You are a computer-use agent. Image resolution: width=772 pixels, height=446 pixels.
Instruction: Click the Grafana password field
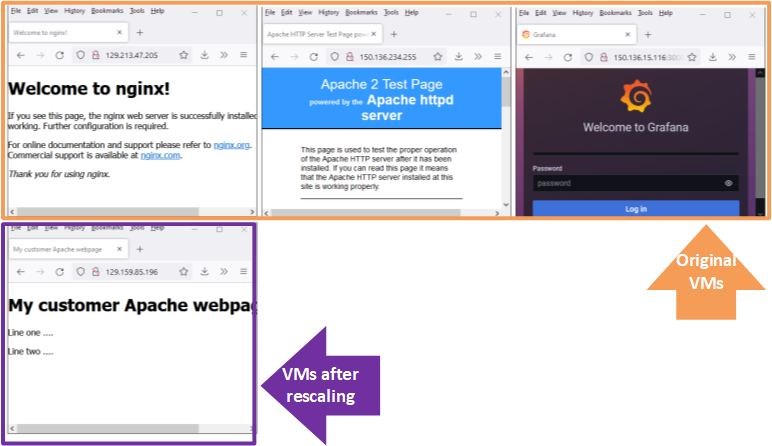click(x=636, y=183)
